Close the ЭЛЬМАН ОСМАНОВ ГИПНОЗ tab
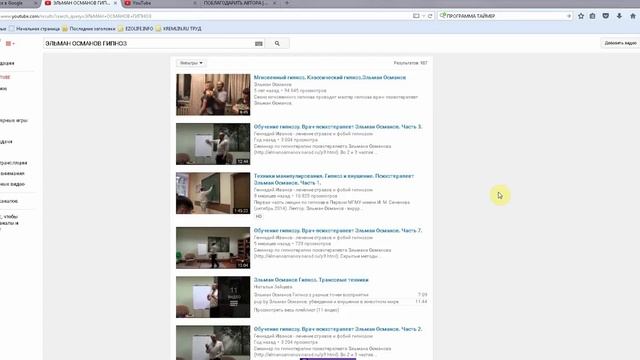Screen dimensions: 640x360 [115, 3]
